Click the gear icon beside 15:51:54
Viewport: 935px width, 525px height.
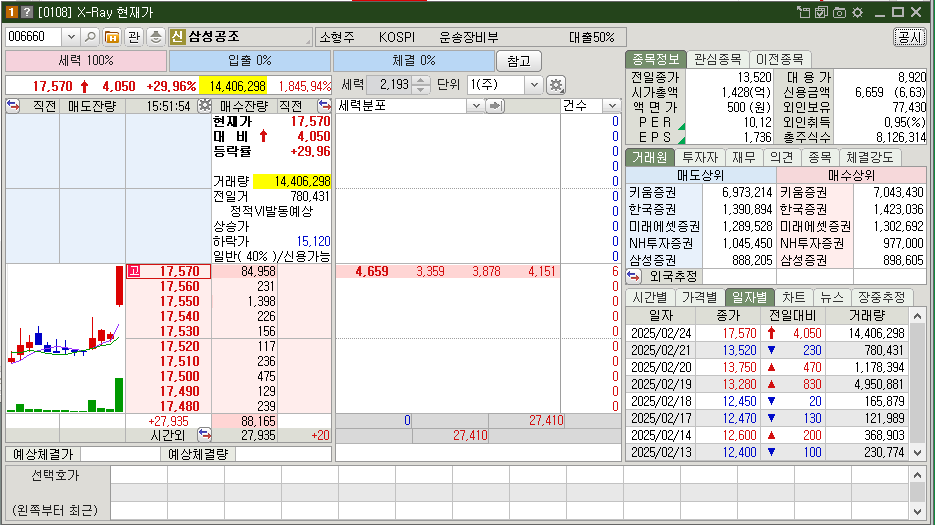205,106
